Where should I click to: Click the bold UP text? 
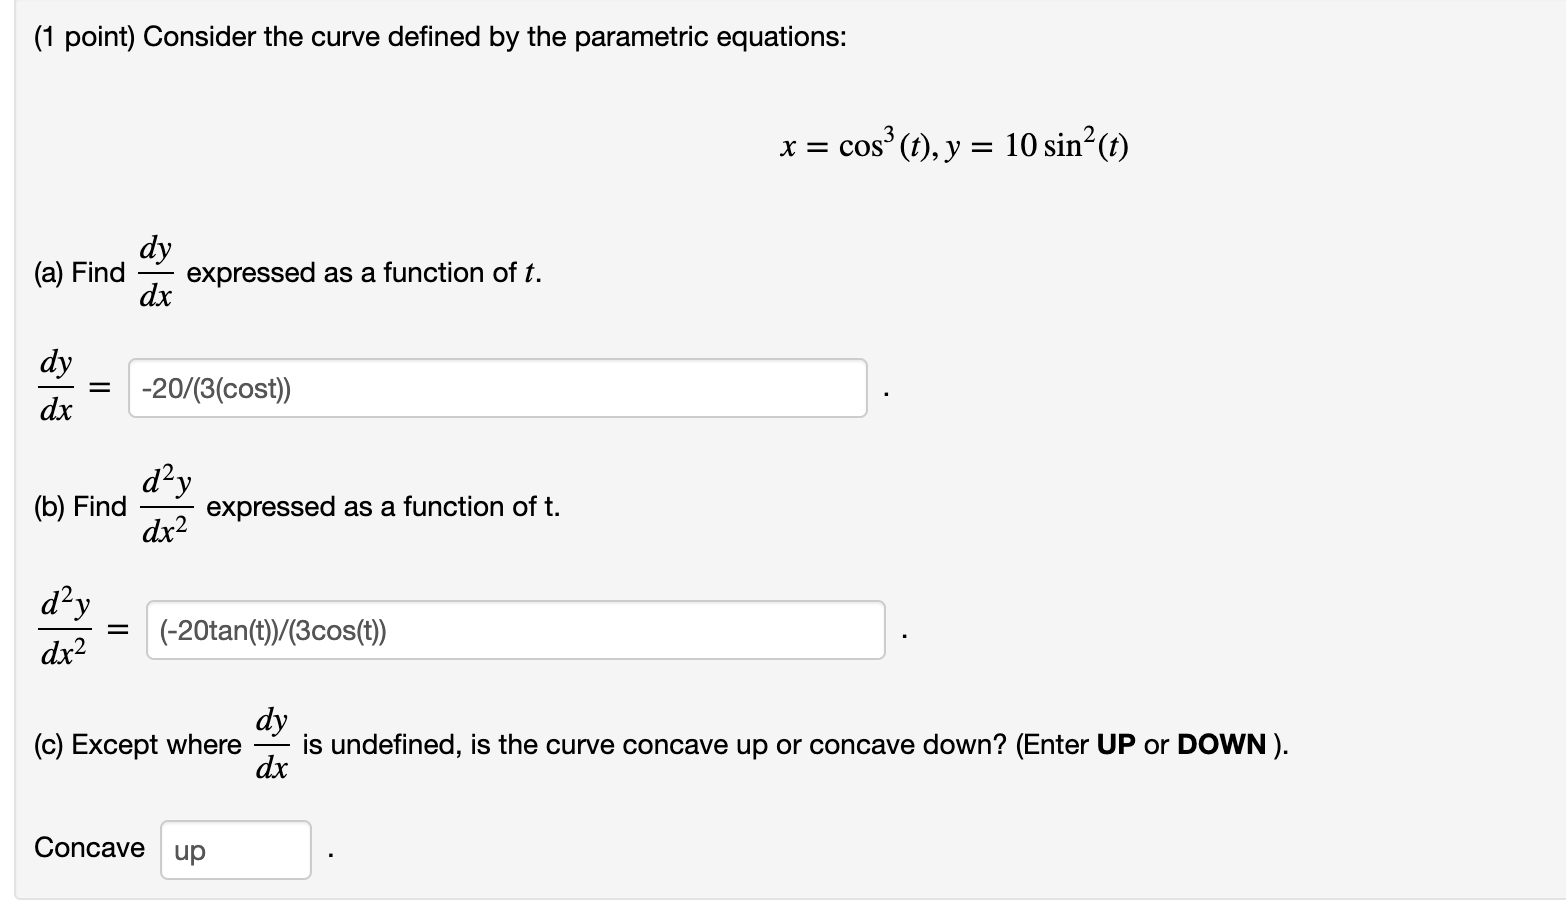(x=1117, y=744)
